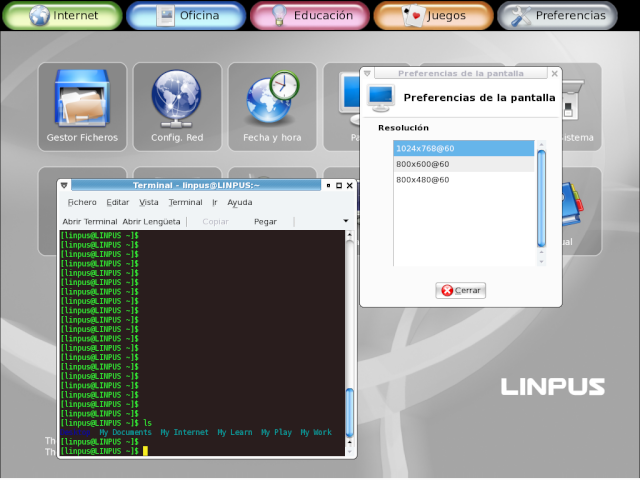Select resolution 800x480@60
The height and width of the screenshot is (480, 640).
(x=464, y=180)
